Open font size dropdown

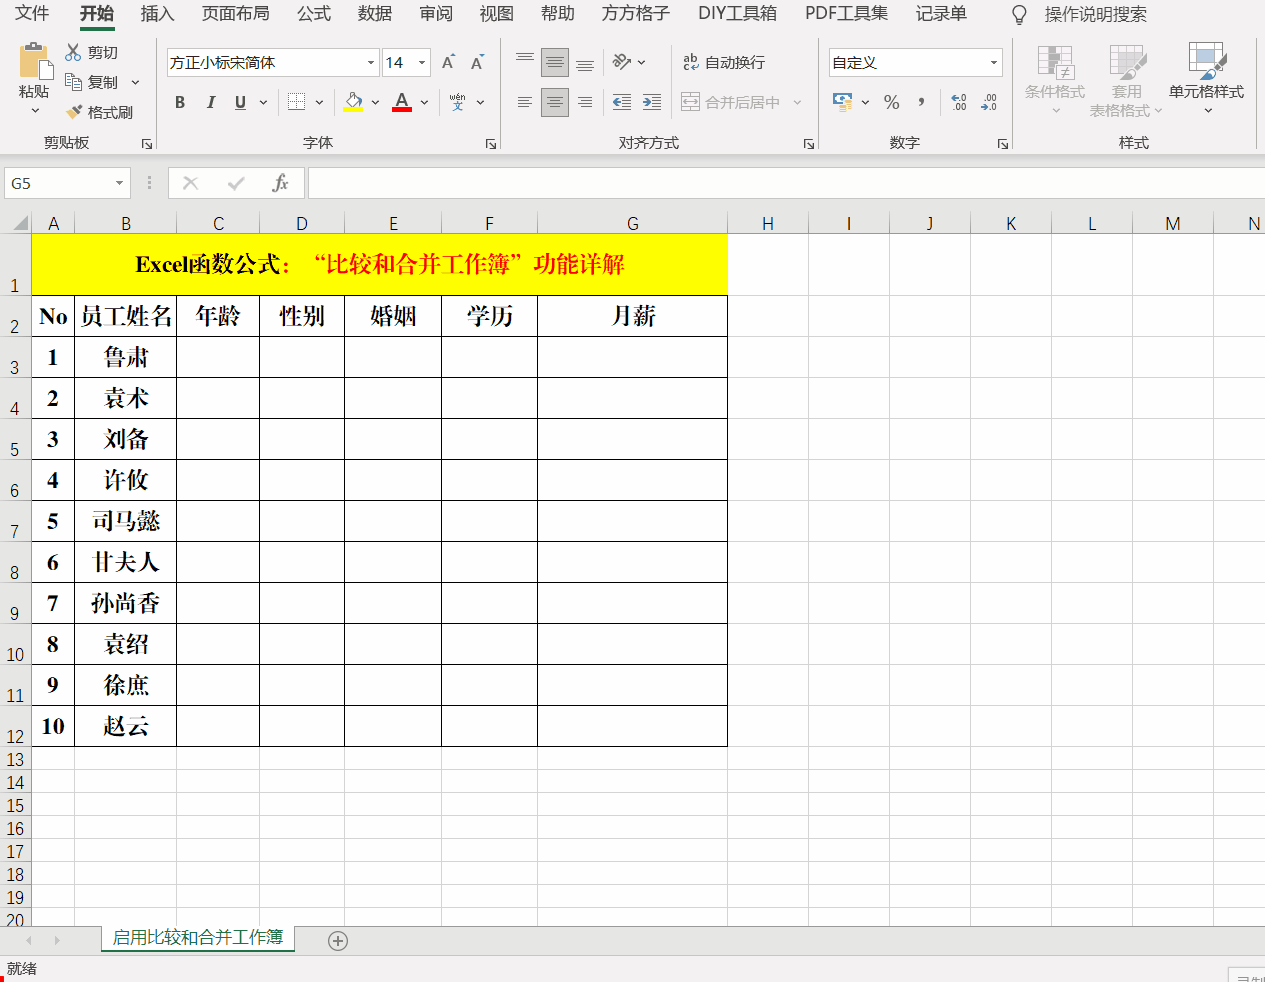422,62
